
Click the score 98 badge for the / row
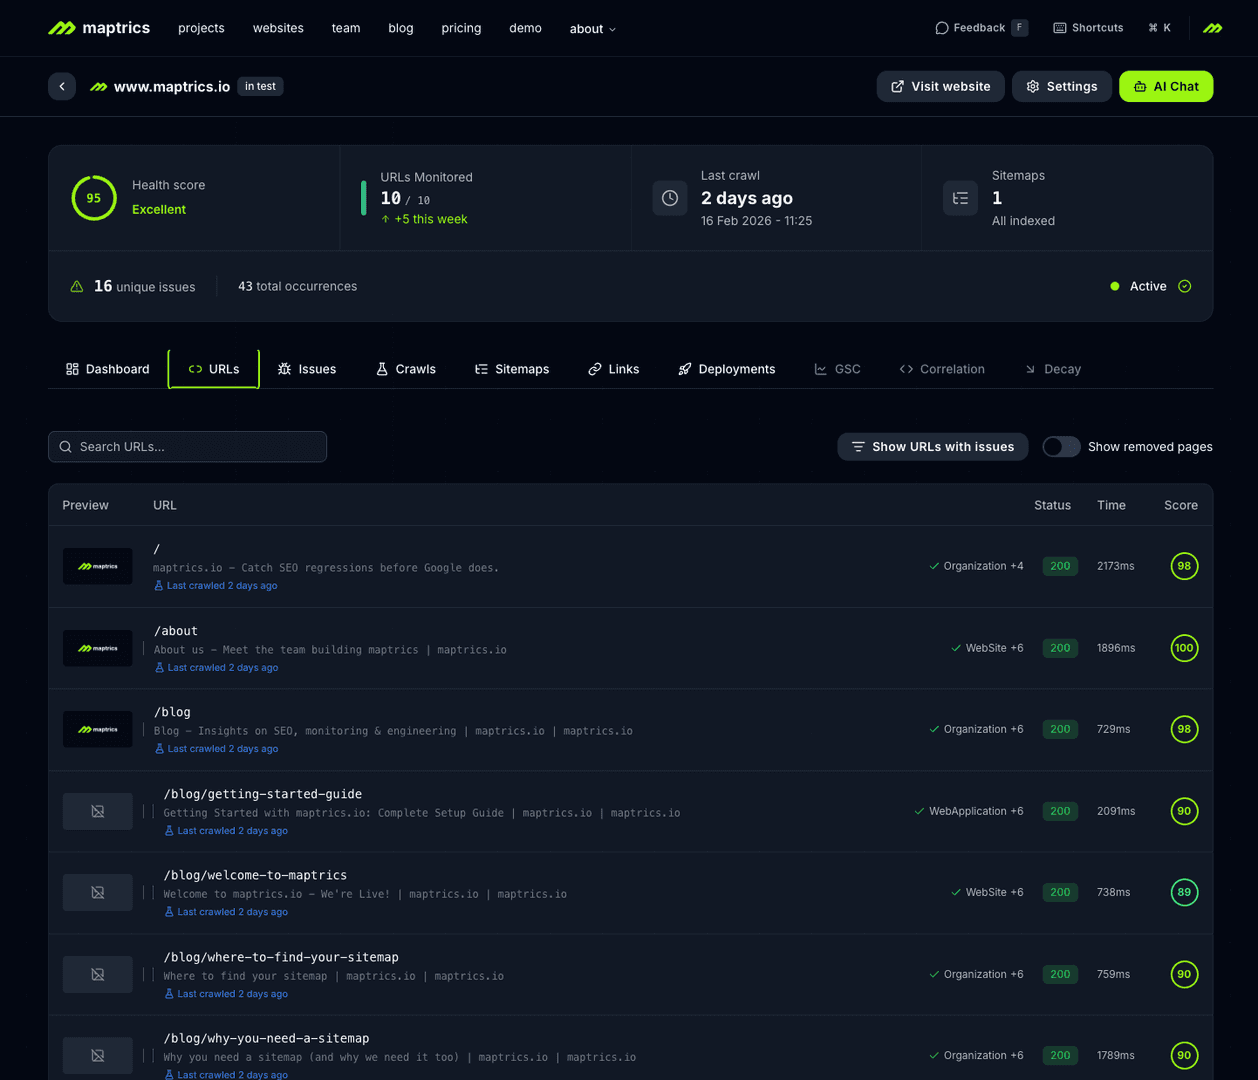(1184, 566)
